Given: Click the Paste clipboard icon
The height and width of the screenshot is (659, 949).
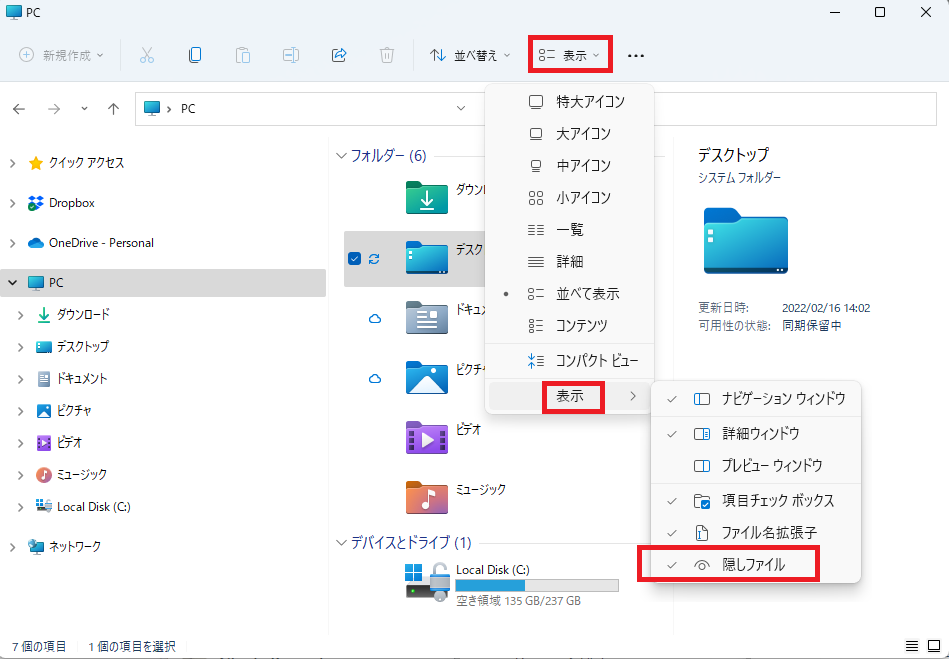Looking at the screenshot, I should click(x=243, y=55).
